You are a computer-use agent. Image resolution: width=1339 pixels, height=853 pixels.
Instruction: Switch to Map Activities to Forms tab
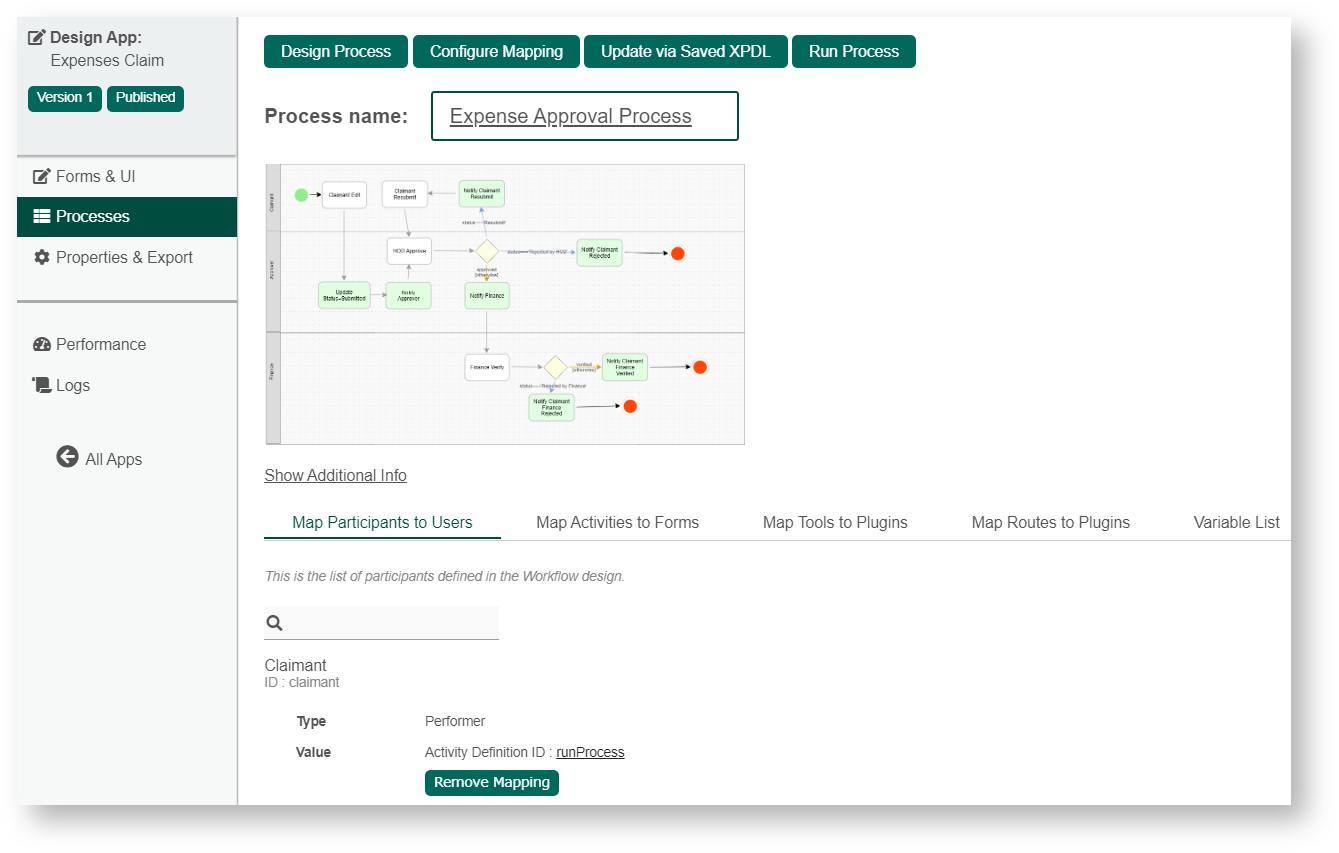[x=617, y=522]
